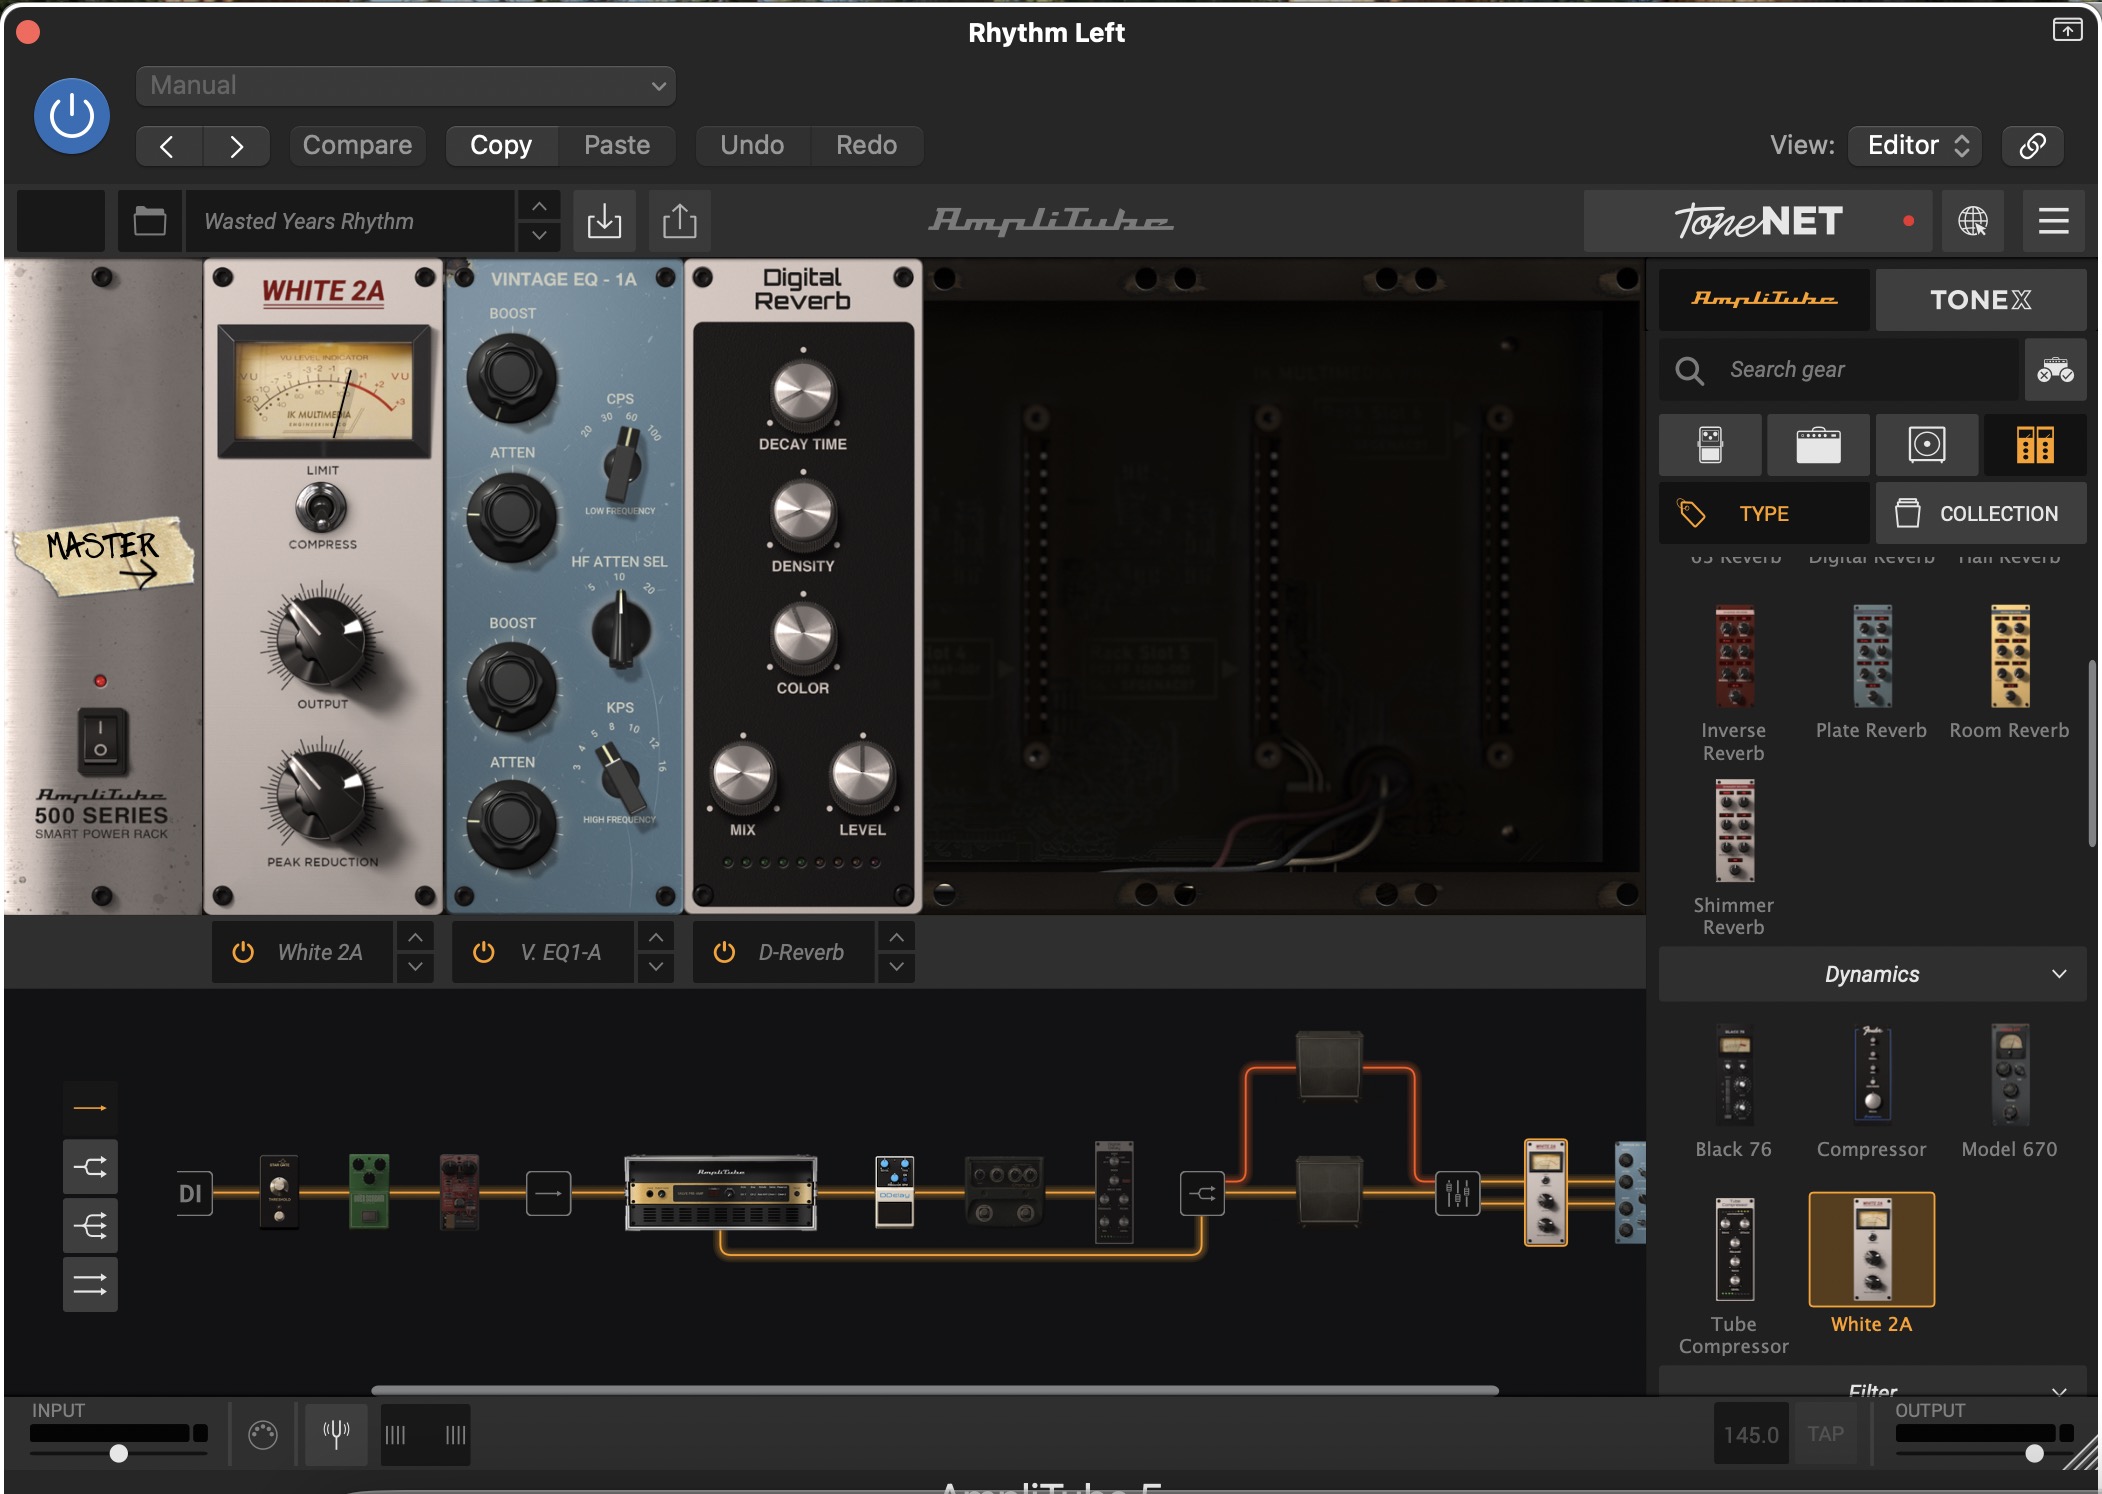Select the rack effects category icon

coord(2035,445)
